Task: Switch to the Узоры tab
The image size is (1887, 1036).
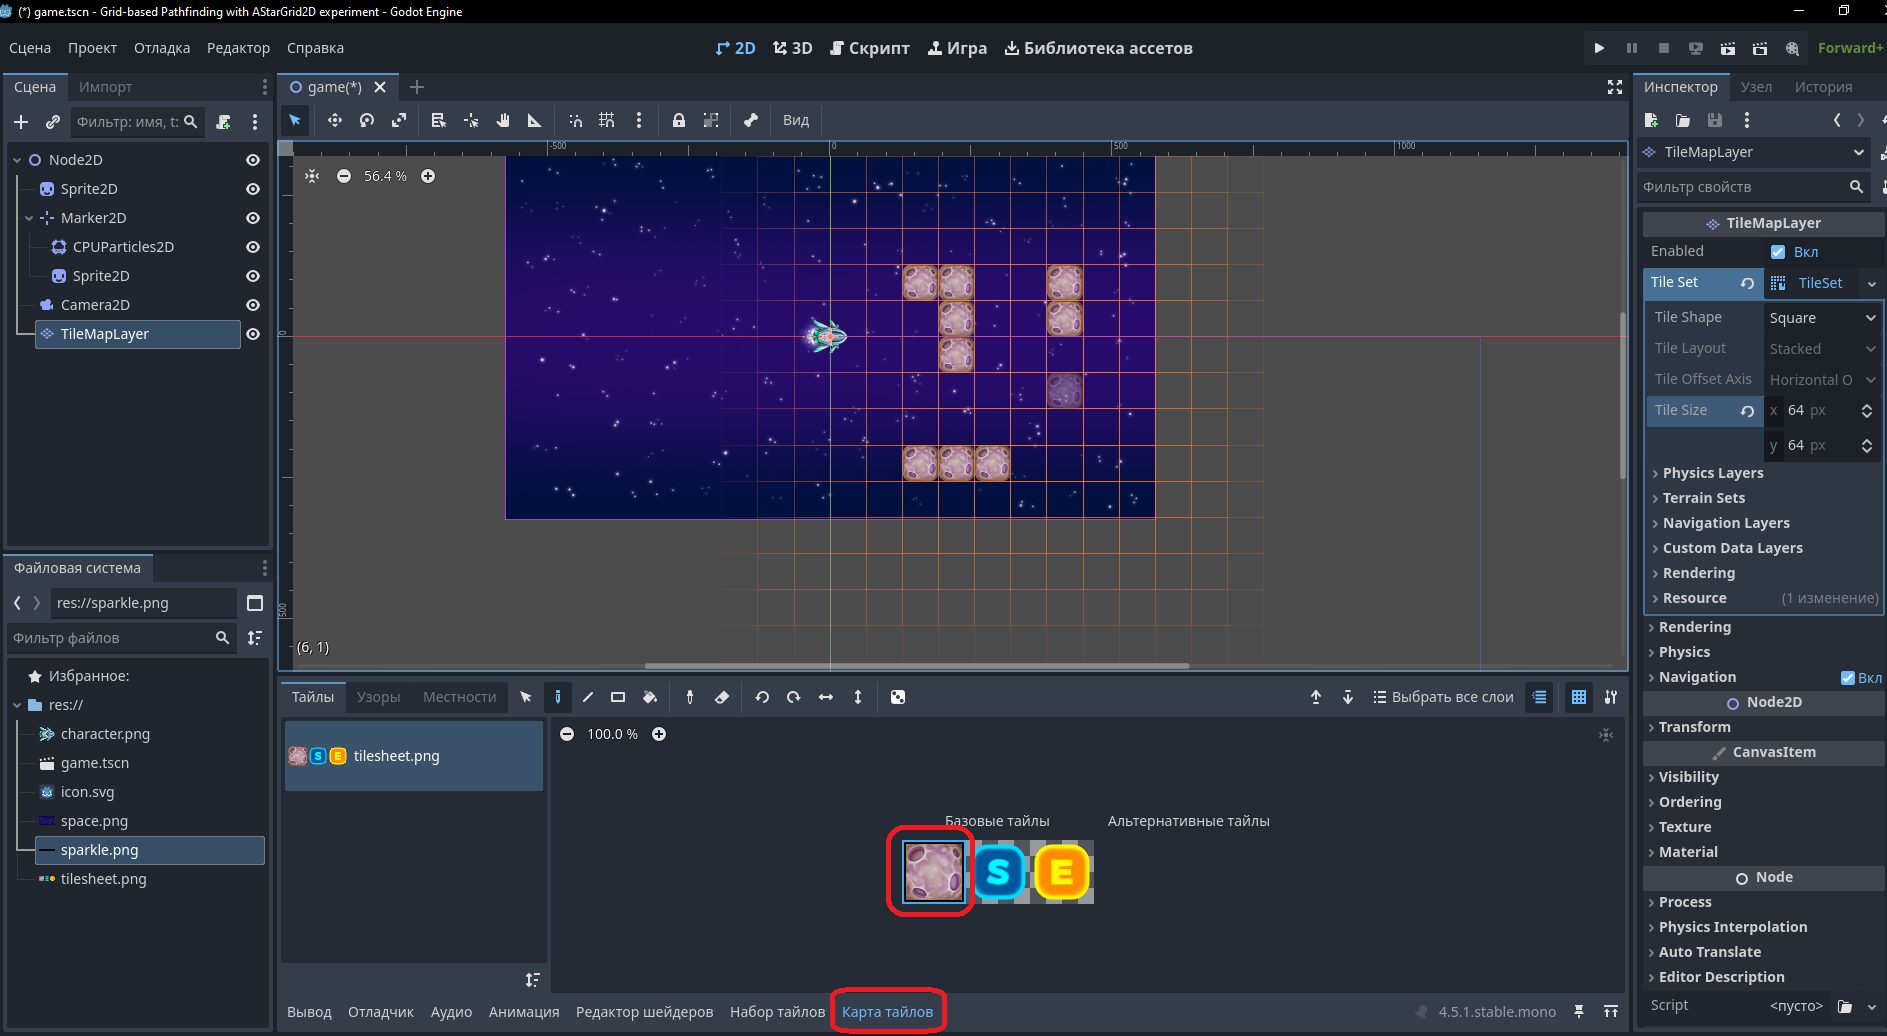Action: coord(378,697)
